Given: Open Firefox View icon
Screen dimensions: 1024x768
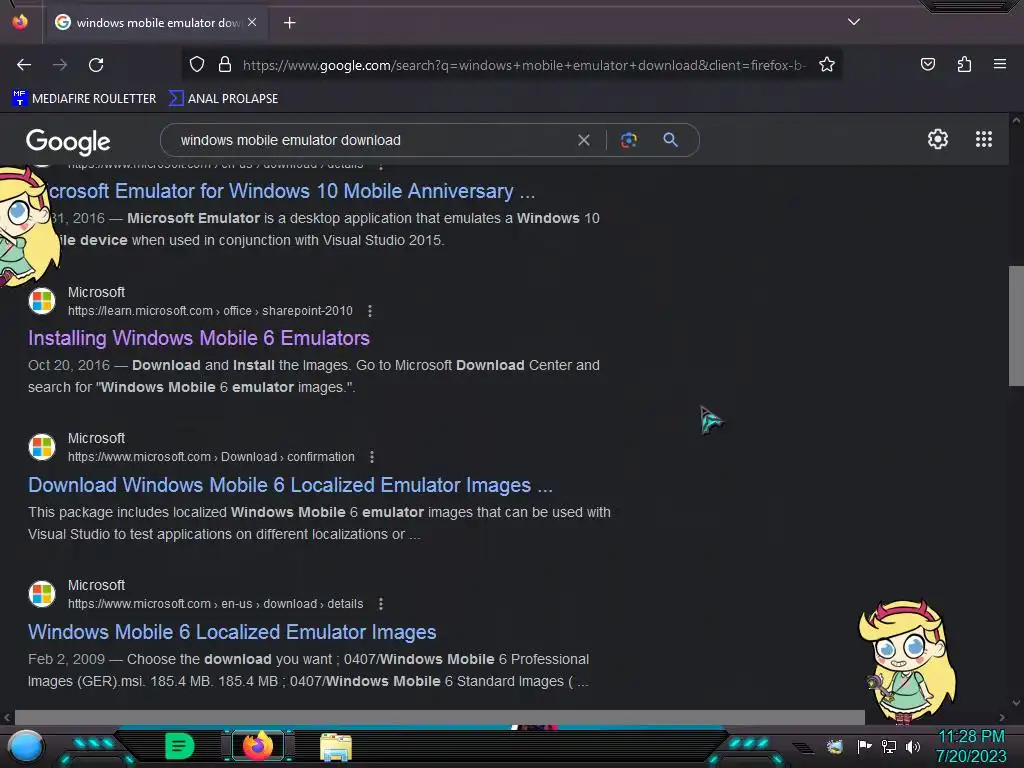Looking at the screenshot, I should [20, 22].
